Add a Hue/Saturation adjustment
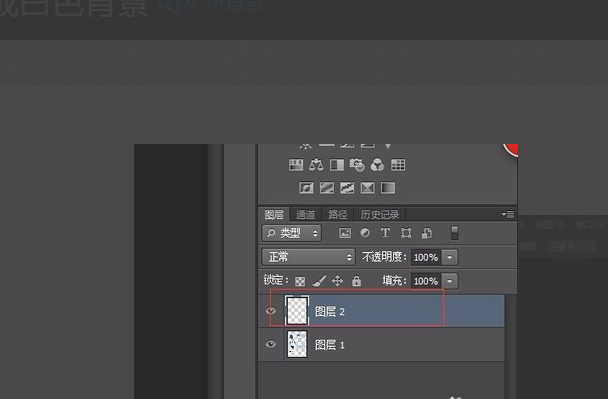Screen dimensions: 608x399 point(296,165)
